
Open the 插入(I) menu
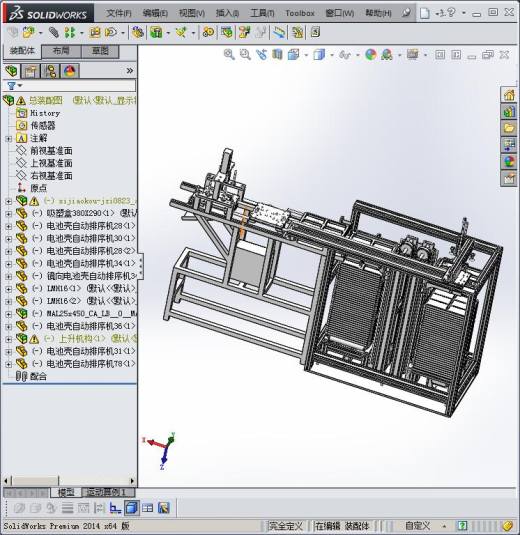(x=227, y=13)
